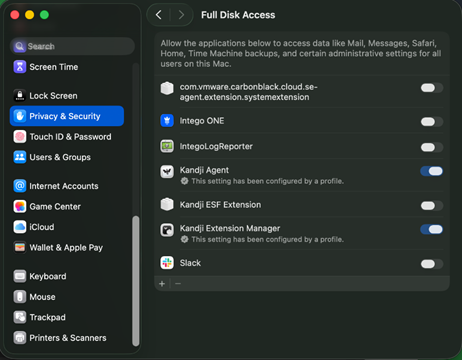Select the com.vmware.carbonblack extension name
462x360 pixels.
pos(248,92)
